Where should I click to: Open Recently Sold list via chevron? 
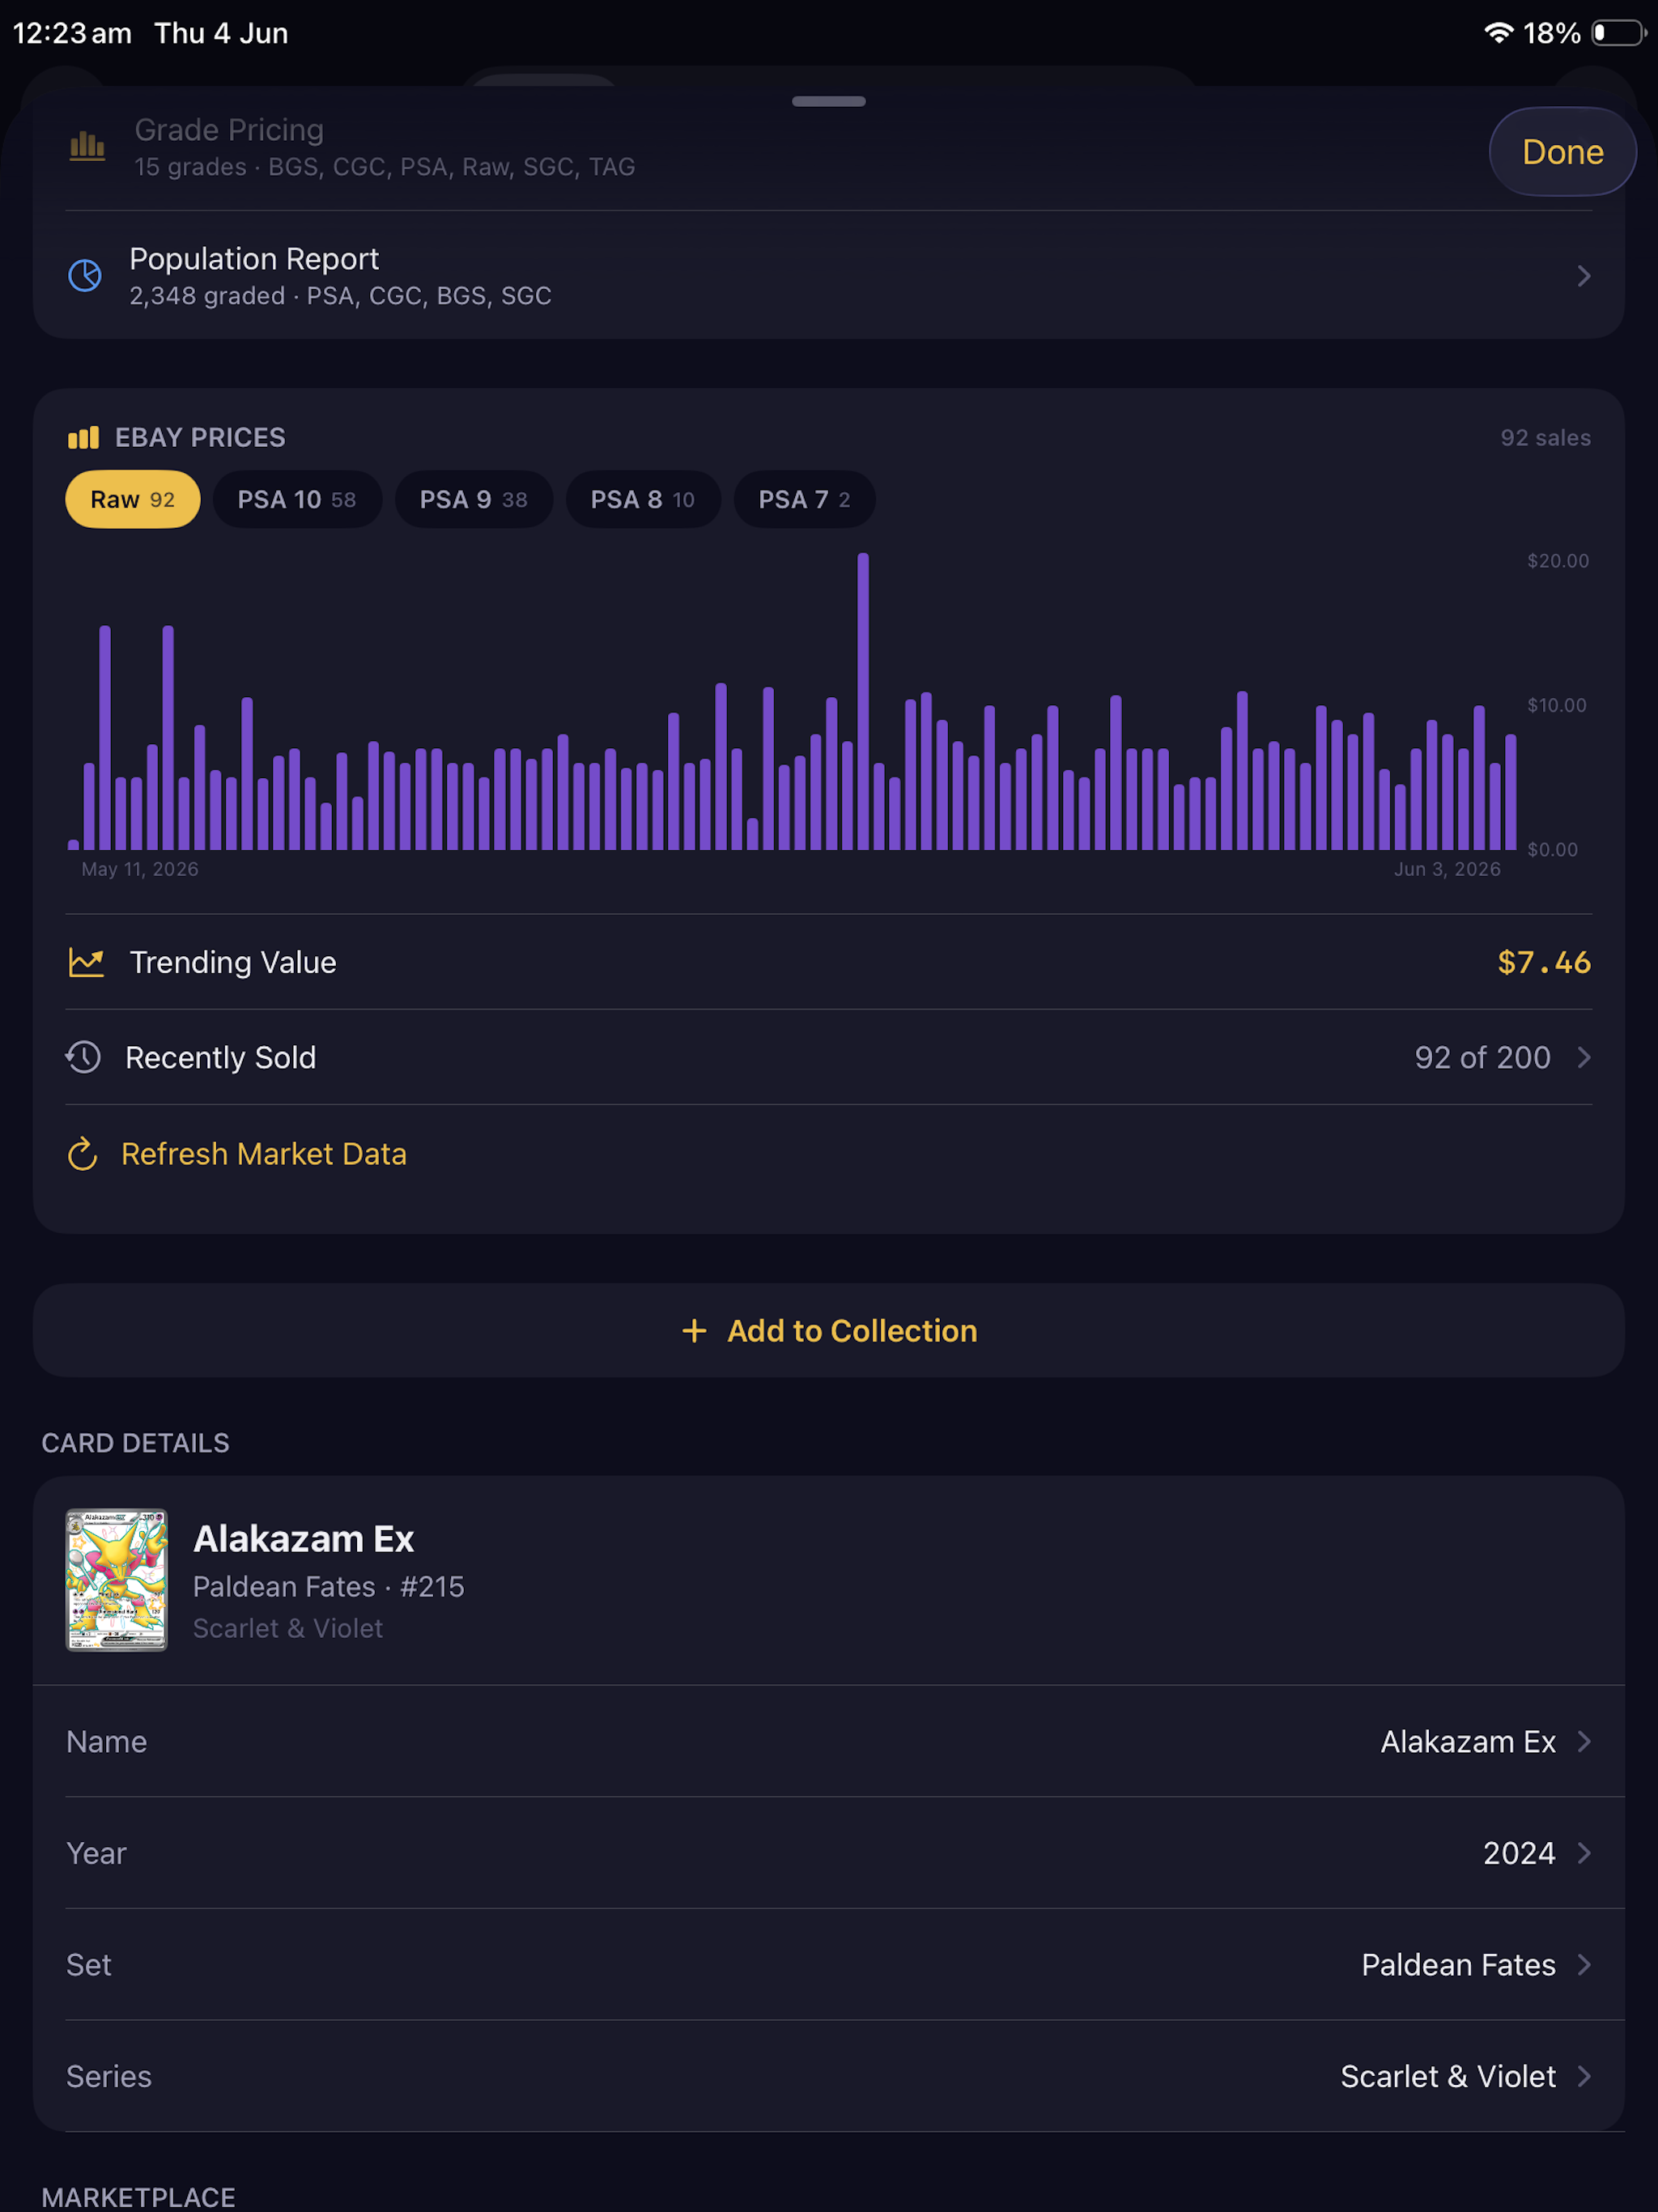[x=1583, y=1057]
